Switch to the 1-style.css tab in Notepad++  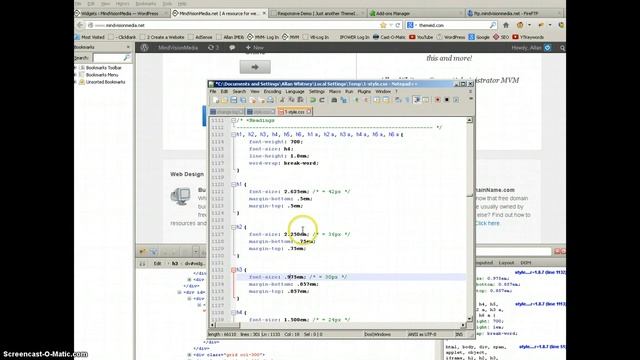pyautogui.click(x=294, y=111)
